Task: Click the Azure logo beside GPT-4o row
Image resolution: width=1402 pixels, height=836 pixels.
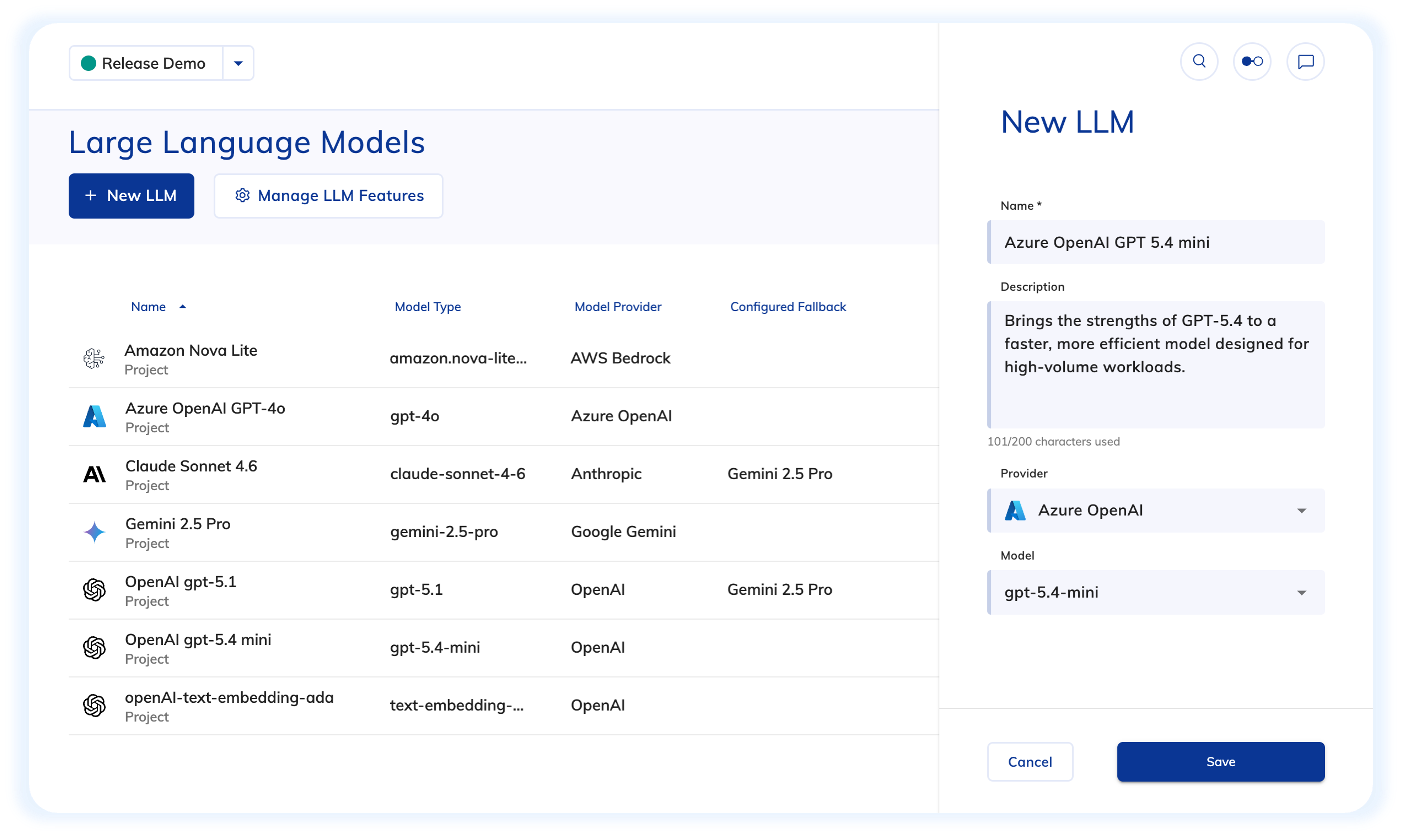Action: pos(94,417)
